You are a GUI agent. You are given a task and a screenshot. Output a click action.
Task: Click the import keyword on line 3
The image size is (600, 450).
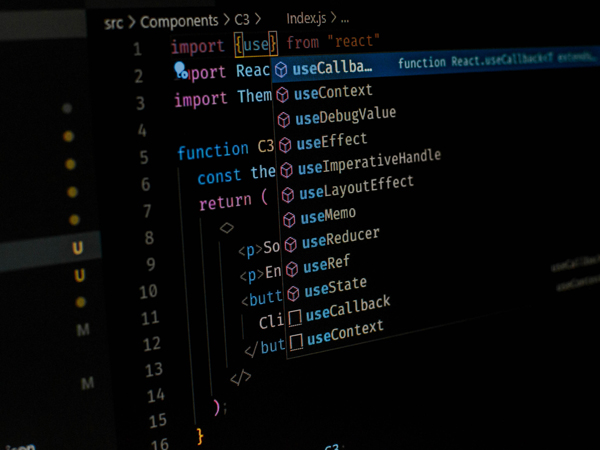201,100
